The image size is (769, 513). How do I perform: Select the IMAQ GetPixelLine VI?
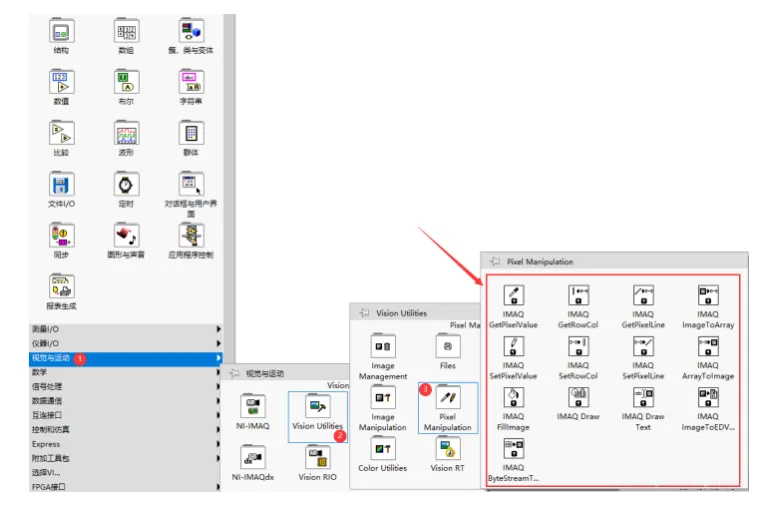click(643, 295)
